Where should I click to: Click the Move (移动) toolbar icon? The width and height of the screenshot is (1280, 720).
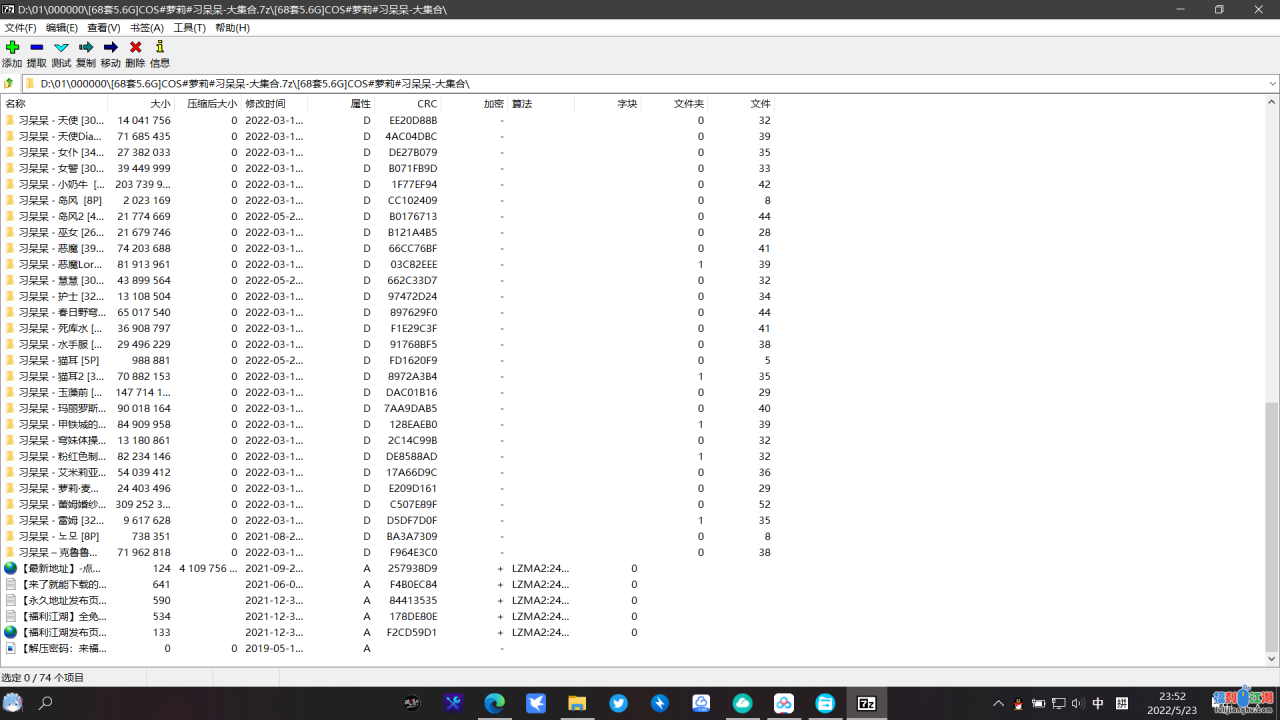point(110,48)
